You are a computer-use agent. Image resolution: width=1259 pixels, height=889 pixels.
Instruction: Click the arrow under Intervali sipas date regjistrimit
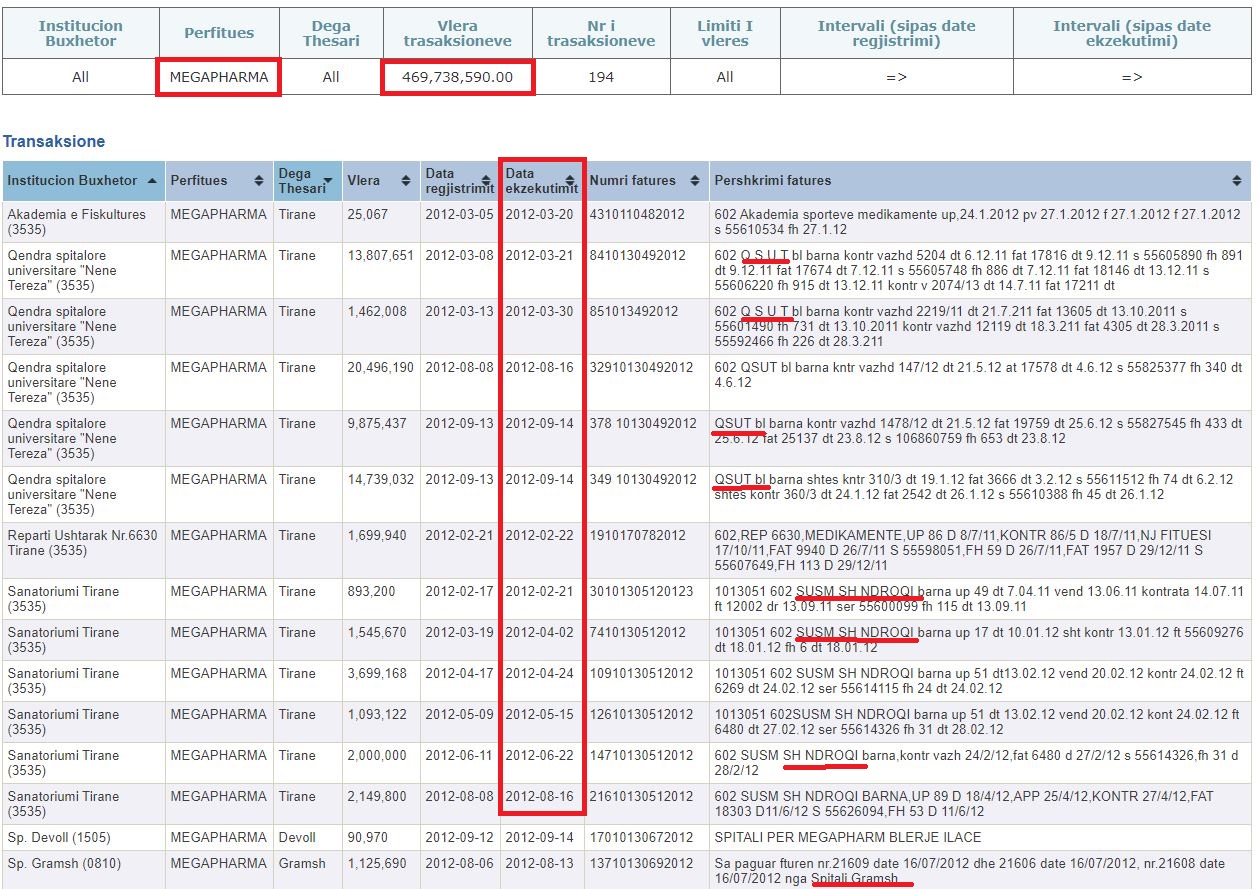[x=896, y=77]
